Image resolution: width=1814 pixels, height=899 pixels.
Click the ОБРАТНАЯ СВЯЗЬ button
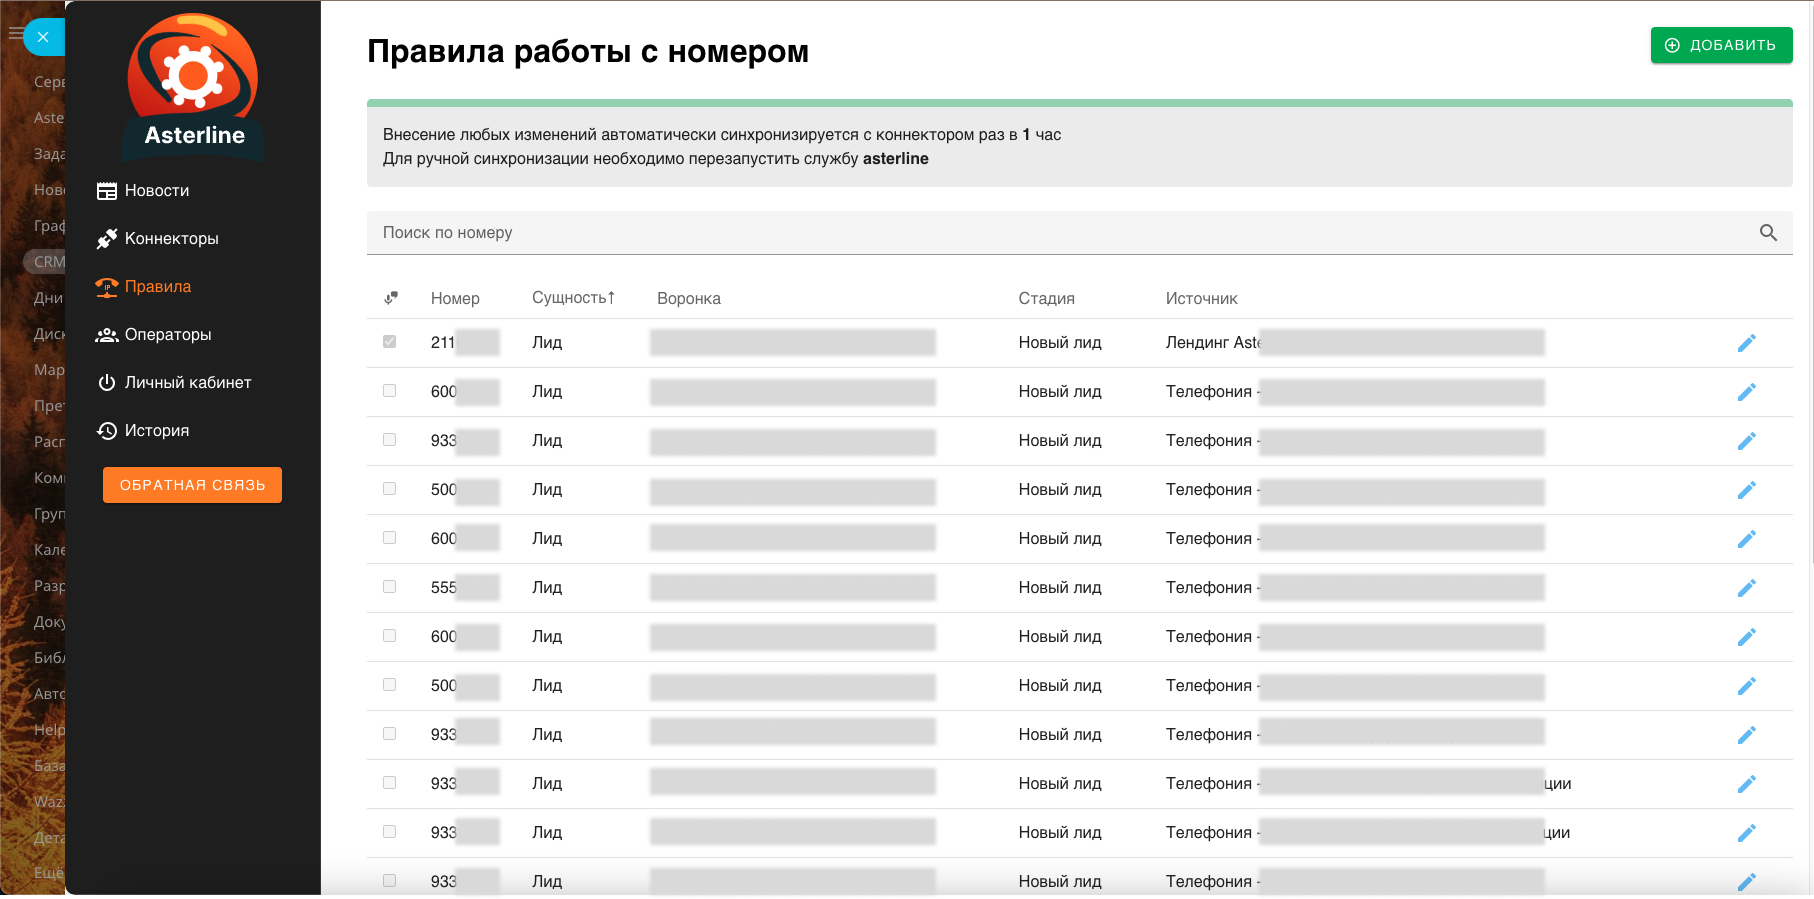click(x=192, y=485)
